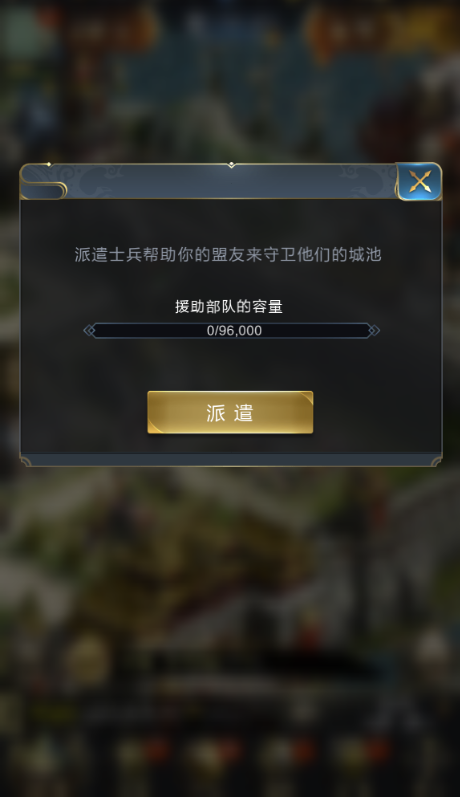
Task: Select the 0/96,000 capacity value
Action: click(x=234, y=330)
